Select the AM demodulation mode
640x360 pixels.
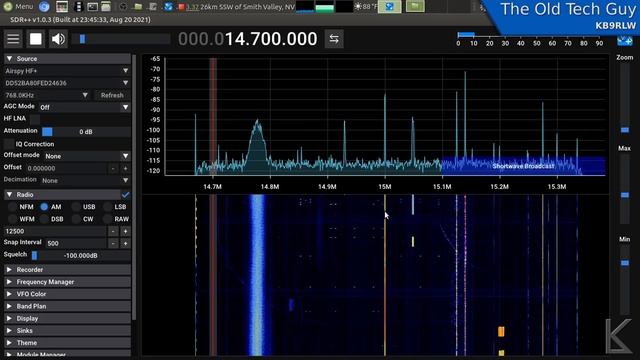pyautogui.click(x=51, y=207)
